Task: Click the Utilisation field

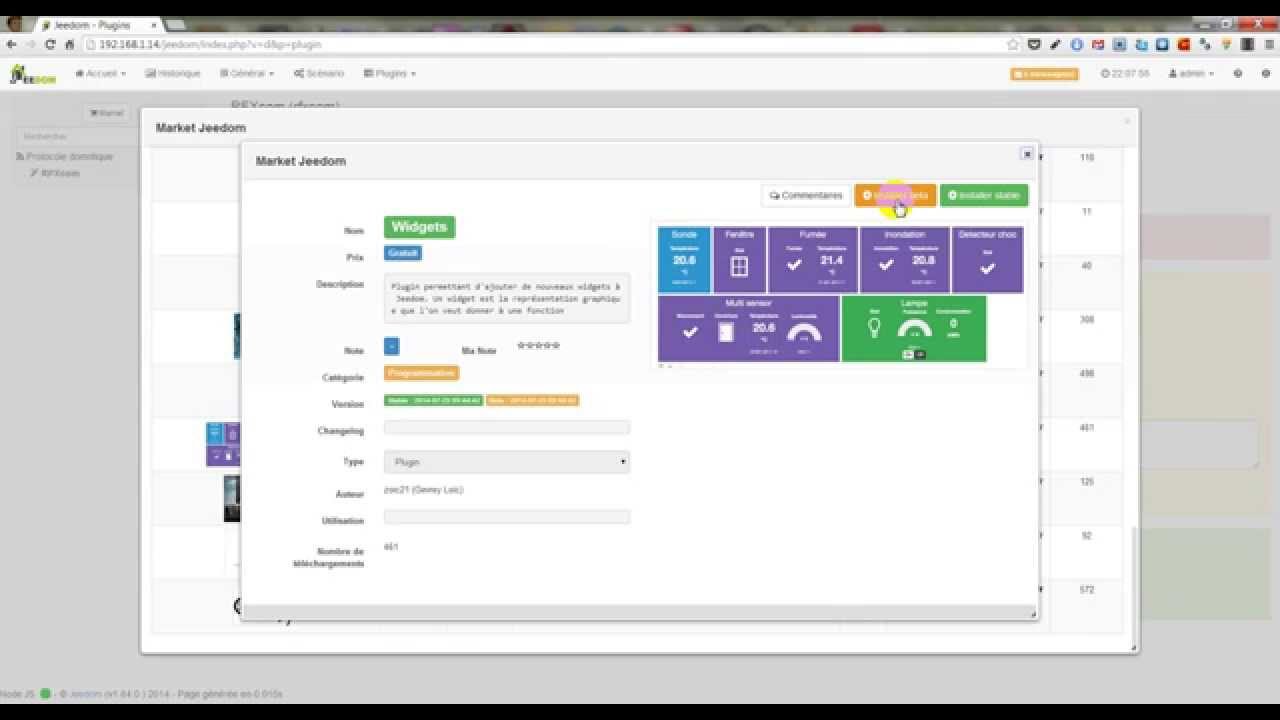Action: 507,517
